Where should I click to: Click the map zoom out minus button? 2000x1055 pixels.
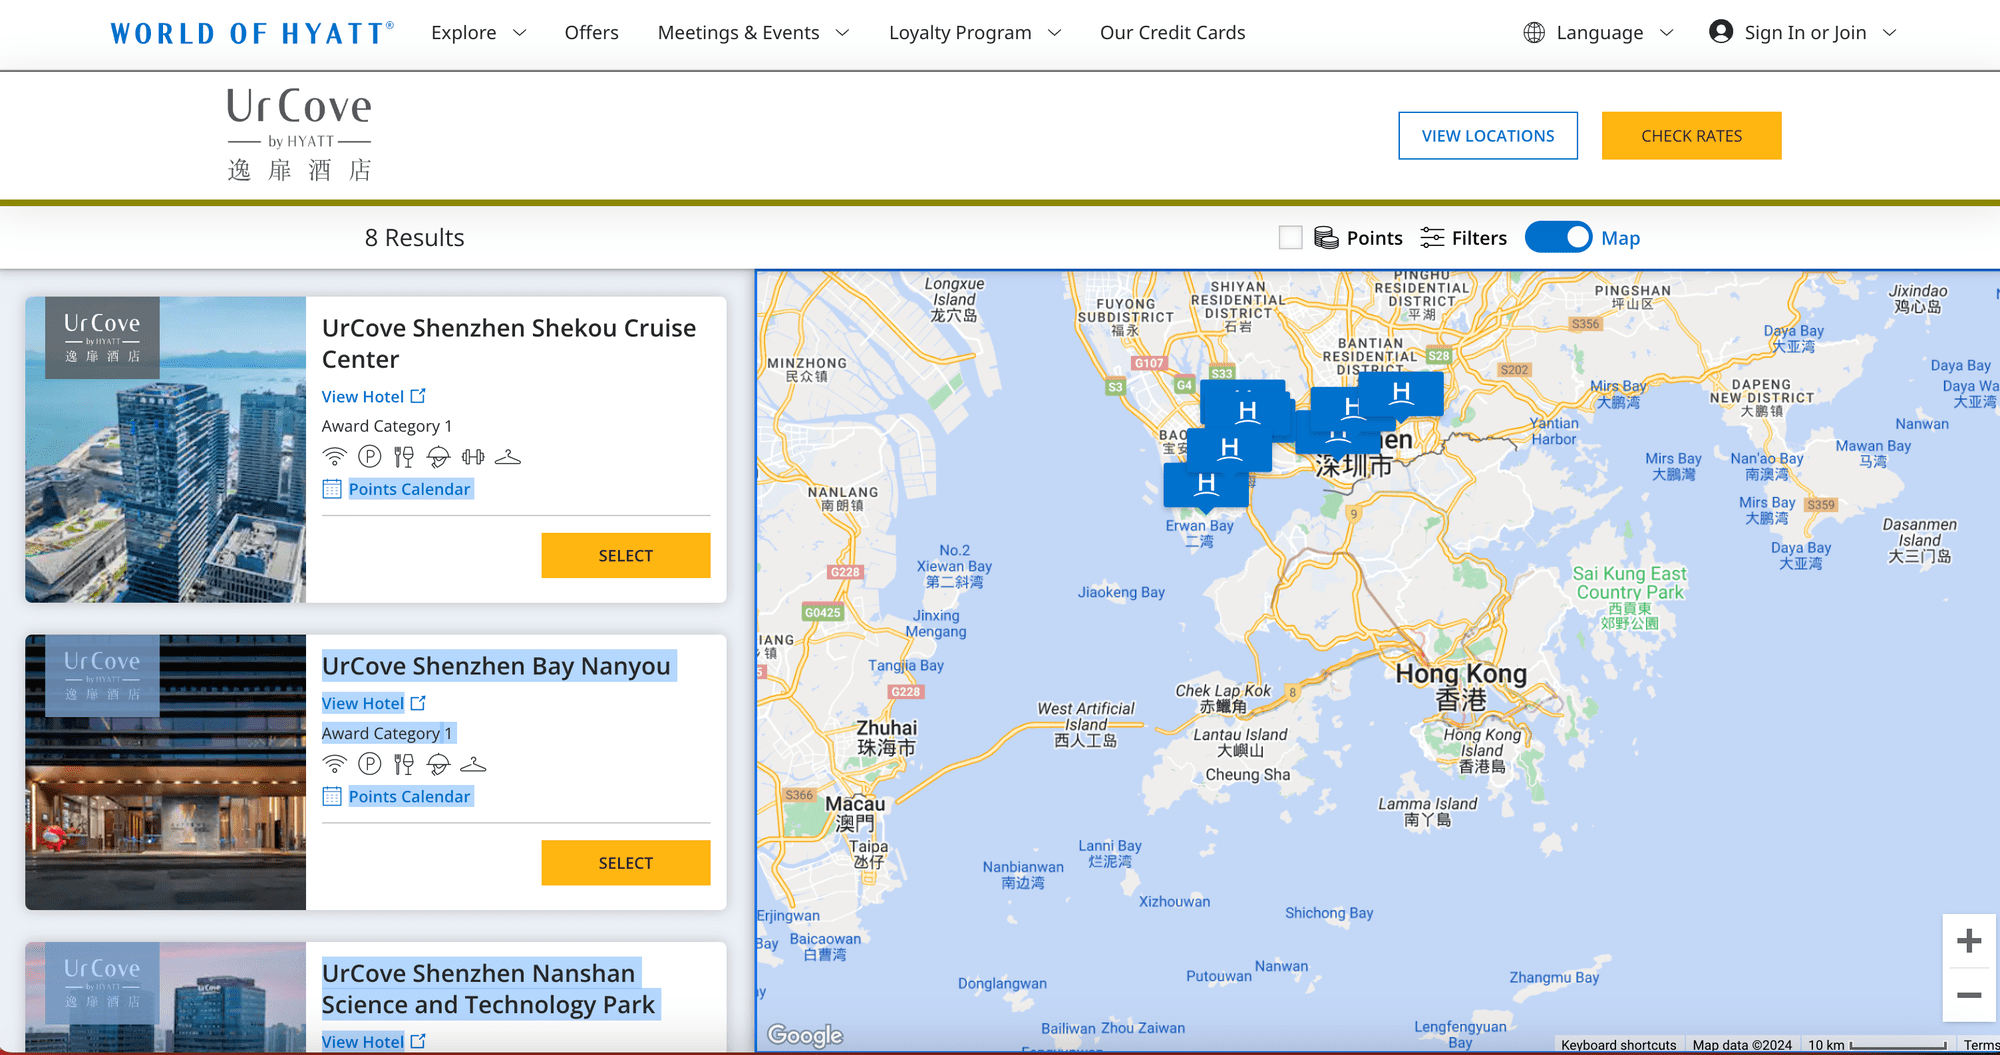[x=1968, y=995]
